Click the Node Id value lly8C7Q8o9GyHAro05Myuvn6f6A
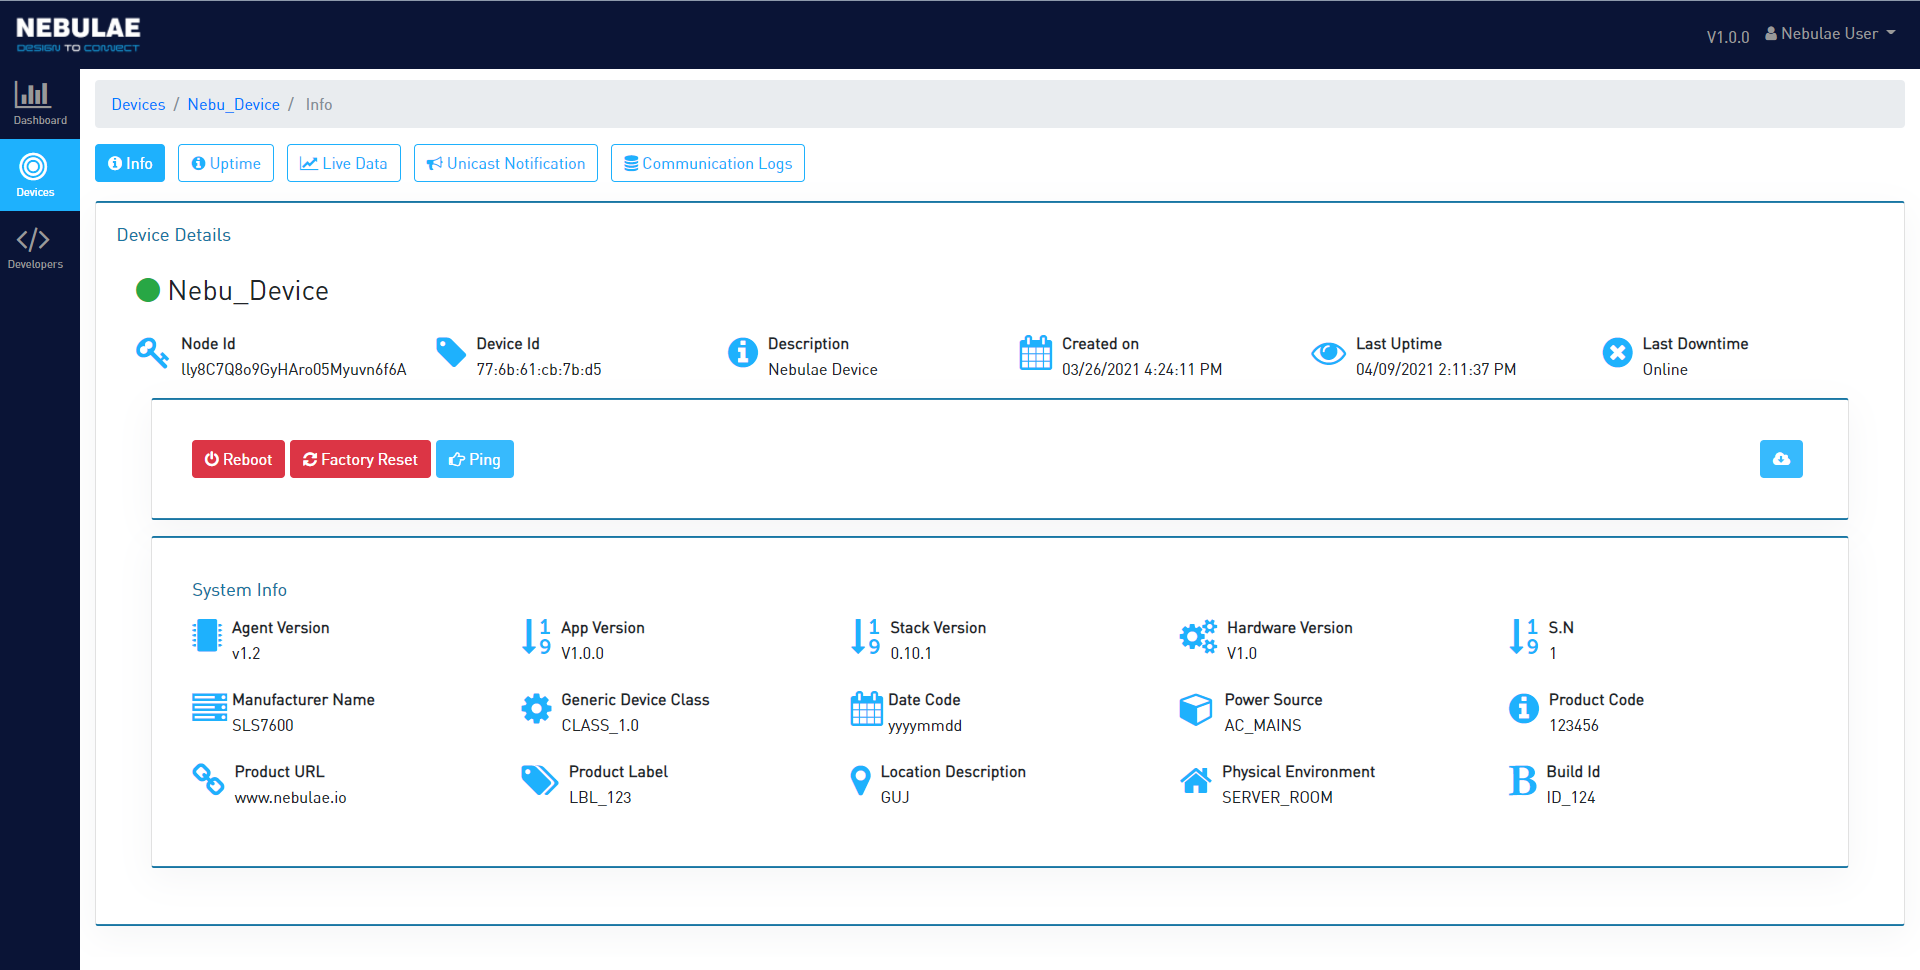Image resolution: width=1920 pixels, height=970 pixels. pyautogui.click(x=293, y=369)
